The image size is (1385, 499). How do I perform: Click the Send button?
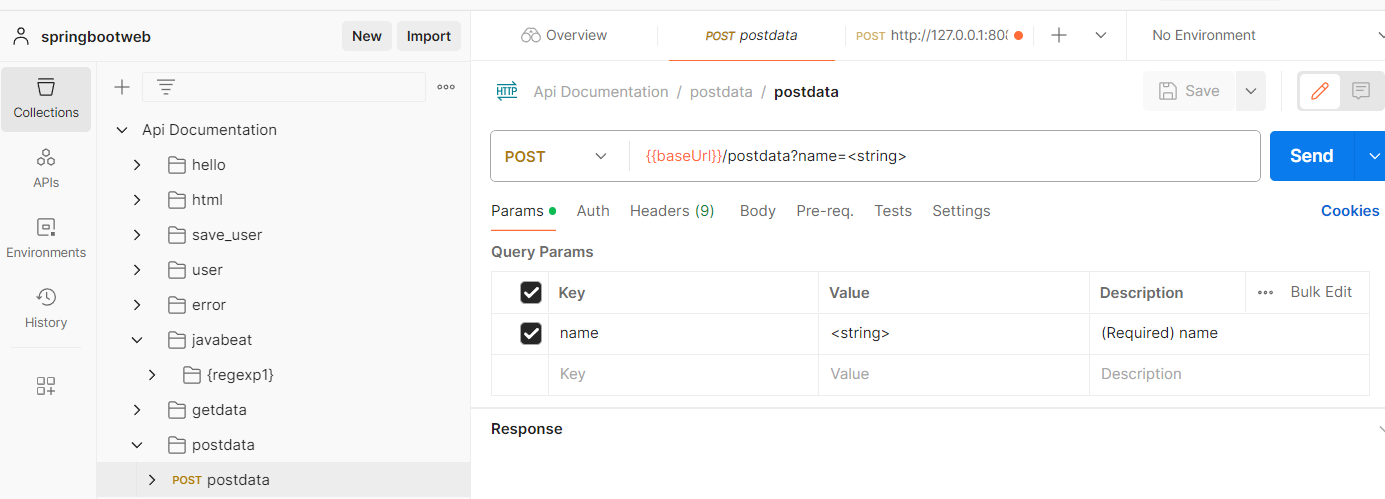pos(1311,156)
